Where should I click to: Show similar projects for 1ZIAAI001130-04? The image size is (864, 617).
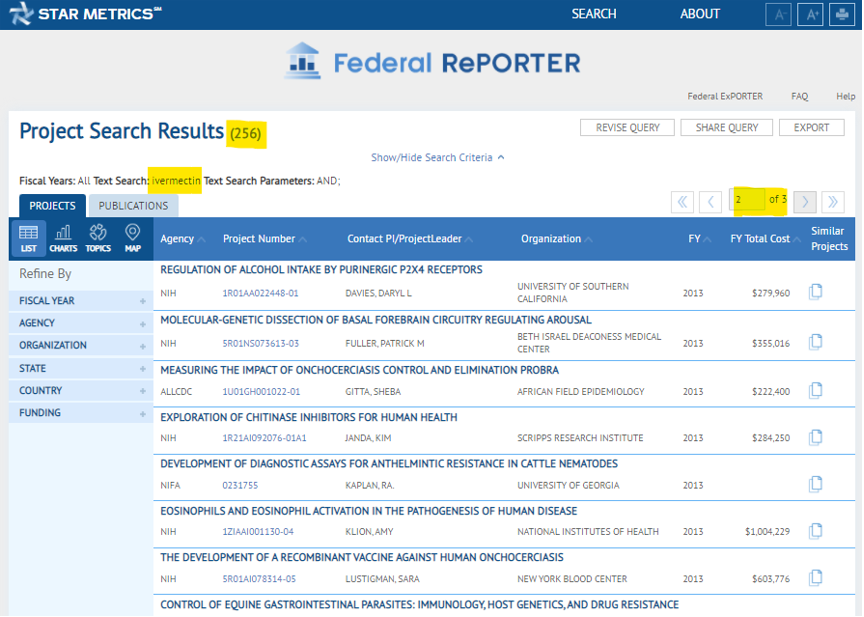(816, 531)
